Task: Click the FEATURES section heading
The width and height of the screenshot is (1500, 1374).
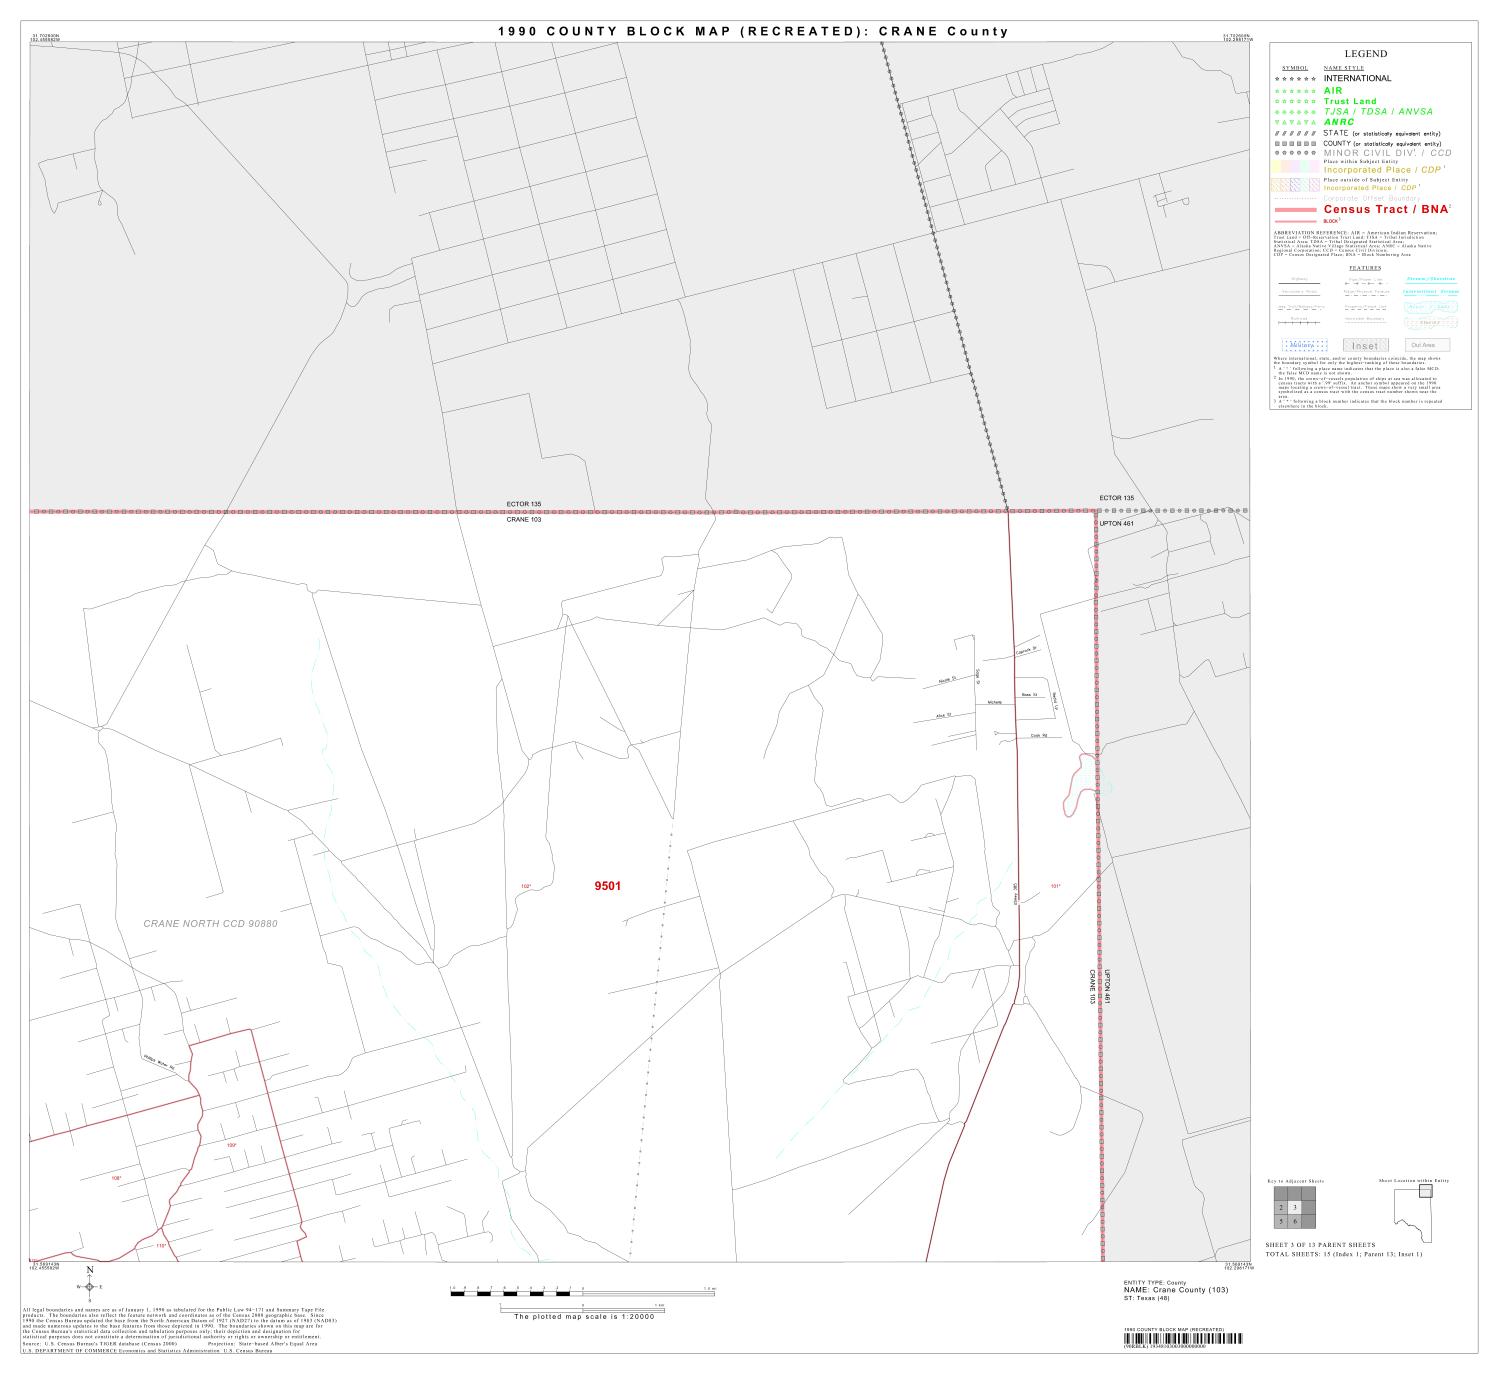Action: click(1365, 269)
